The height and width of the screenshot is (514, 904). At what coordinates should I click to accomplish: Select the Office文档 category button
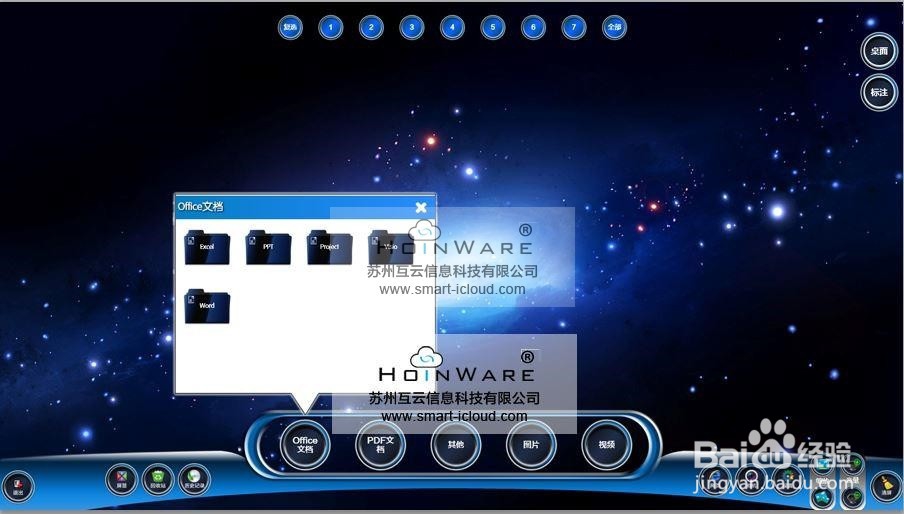305,445
